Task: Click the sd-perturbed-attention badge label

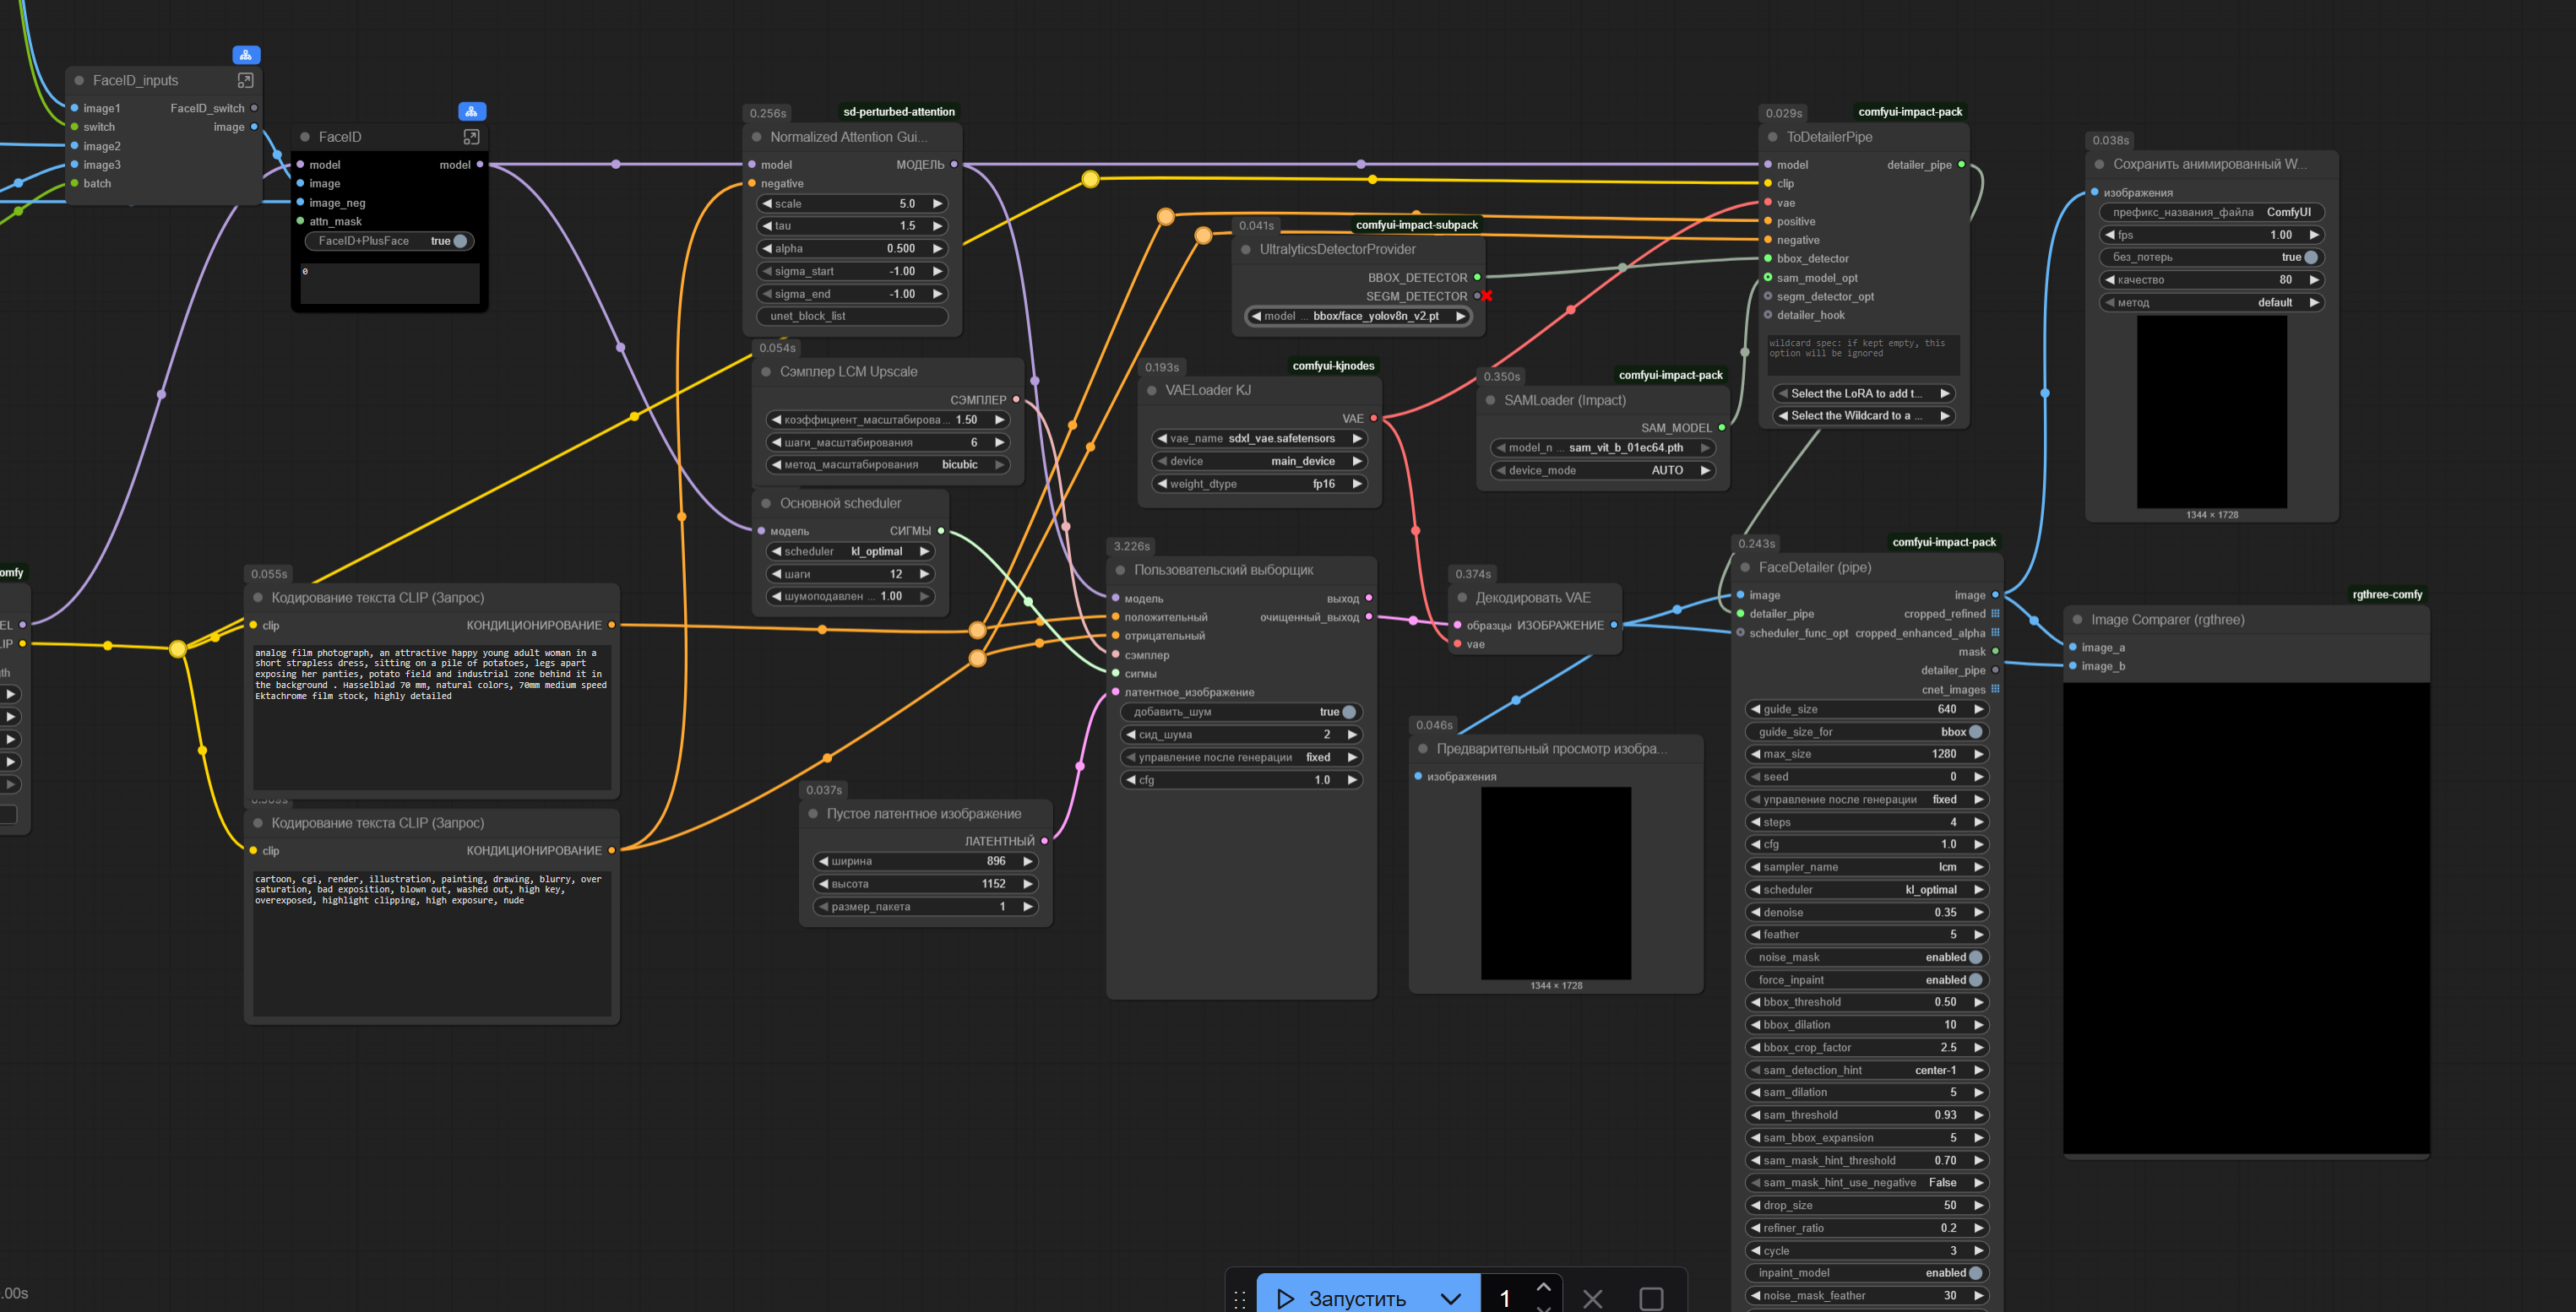Action: click(x=898, y=112)
